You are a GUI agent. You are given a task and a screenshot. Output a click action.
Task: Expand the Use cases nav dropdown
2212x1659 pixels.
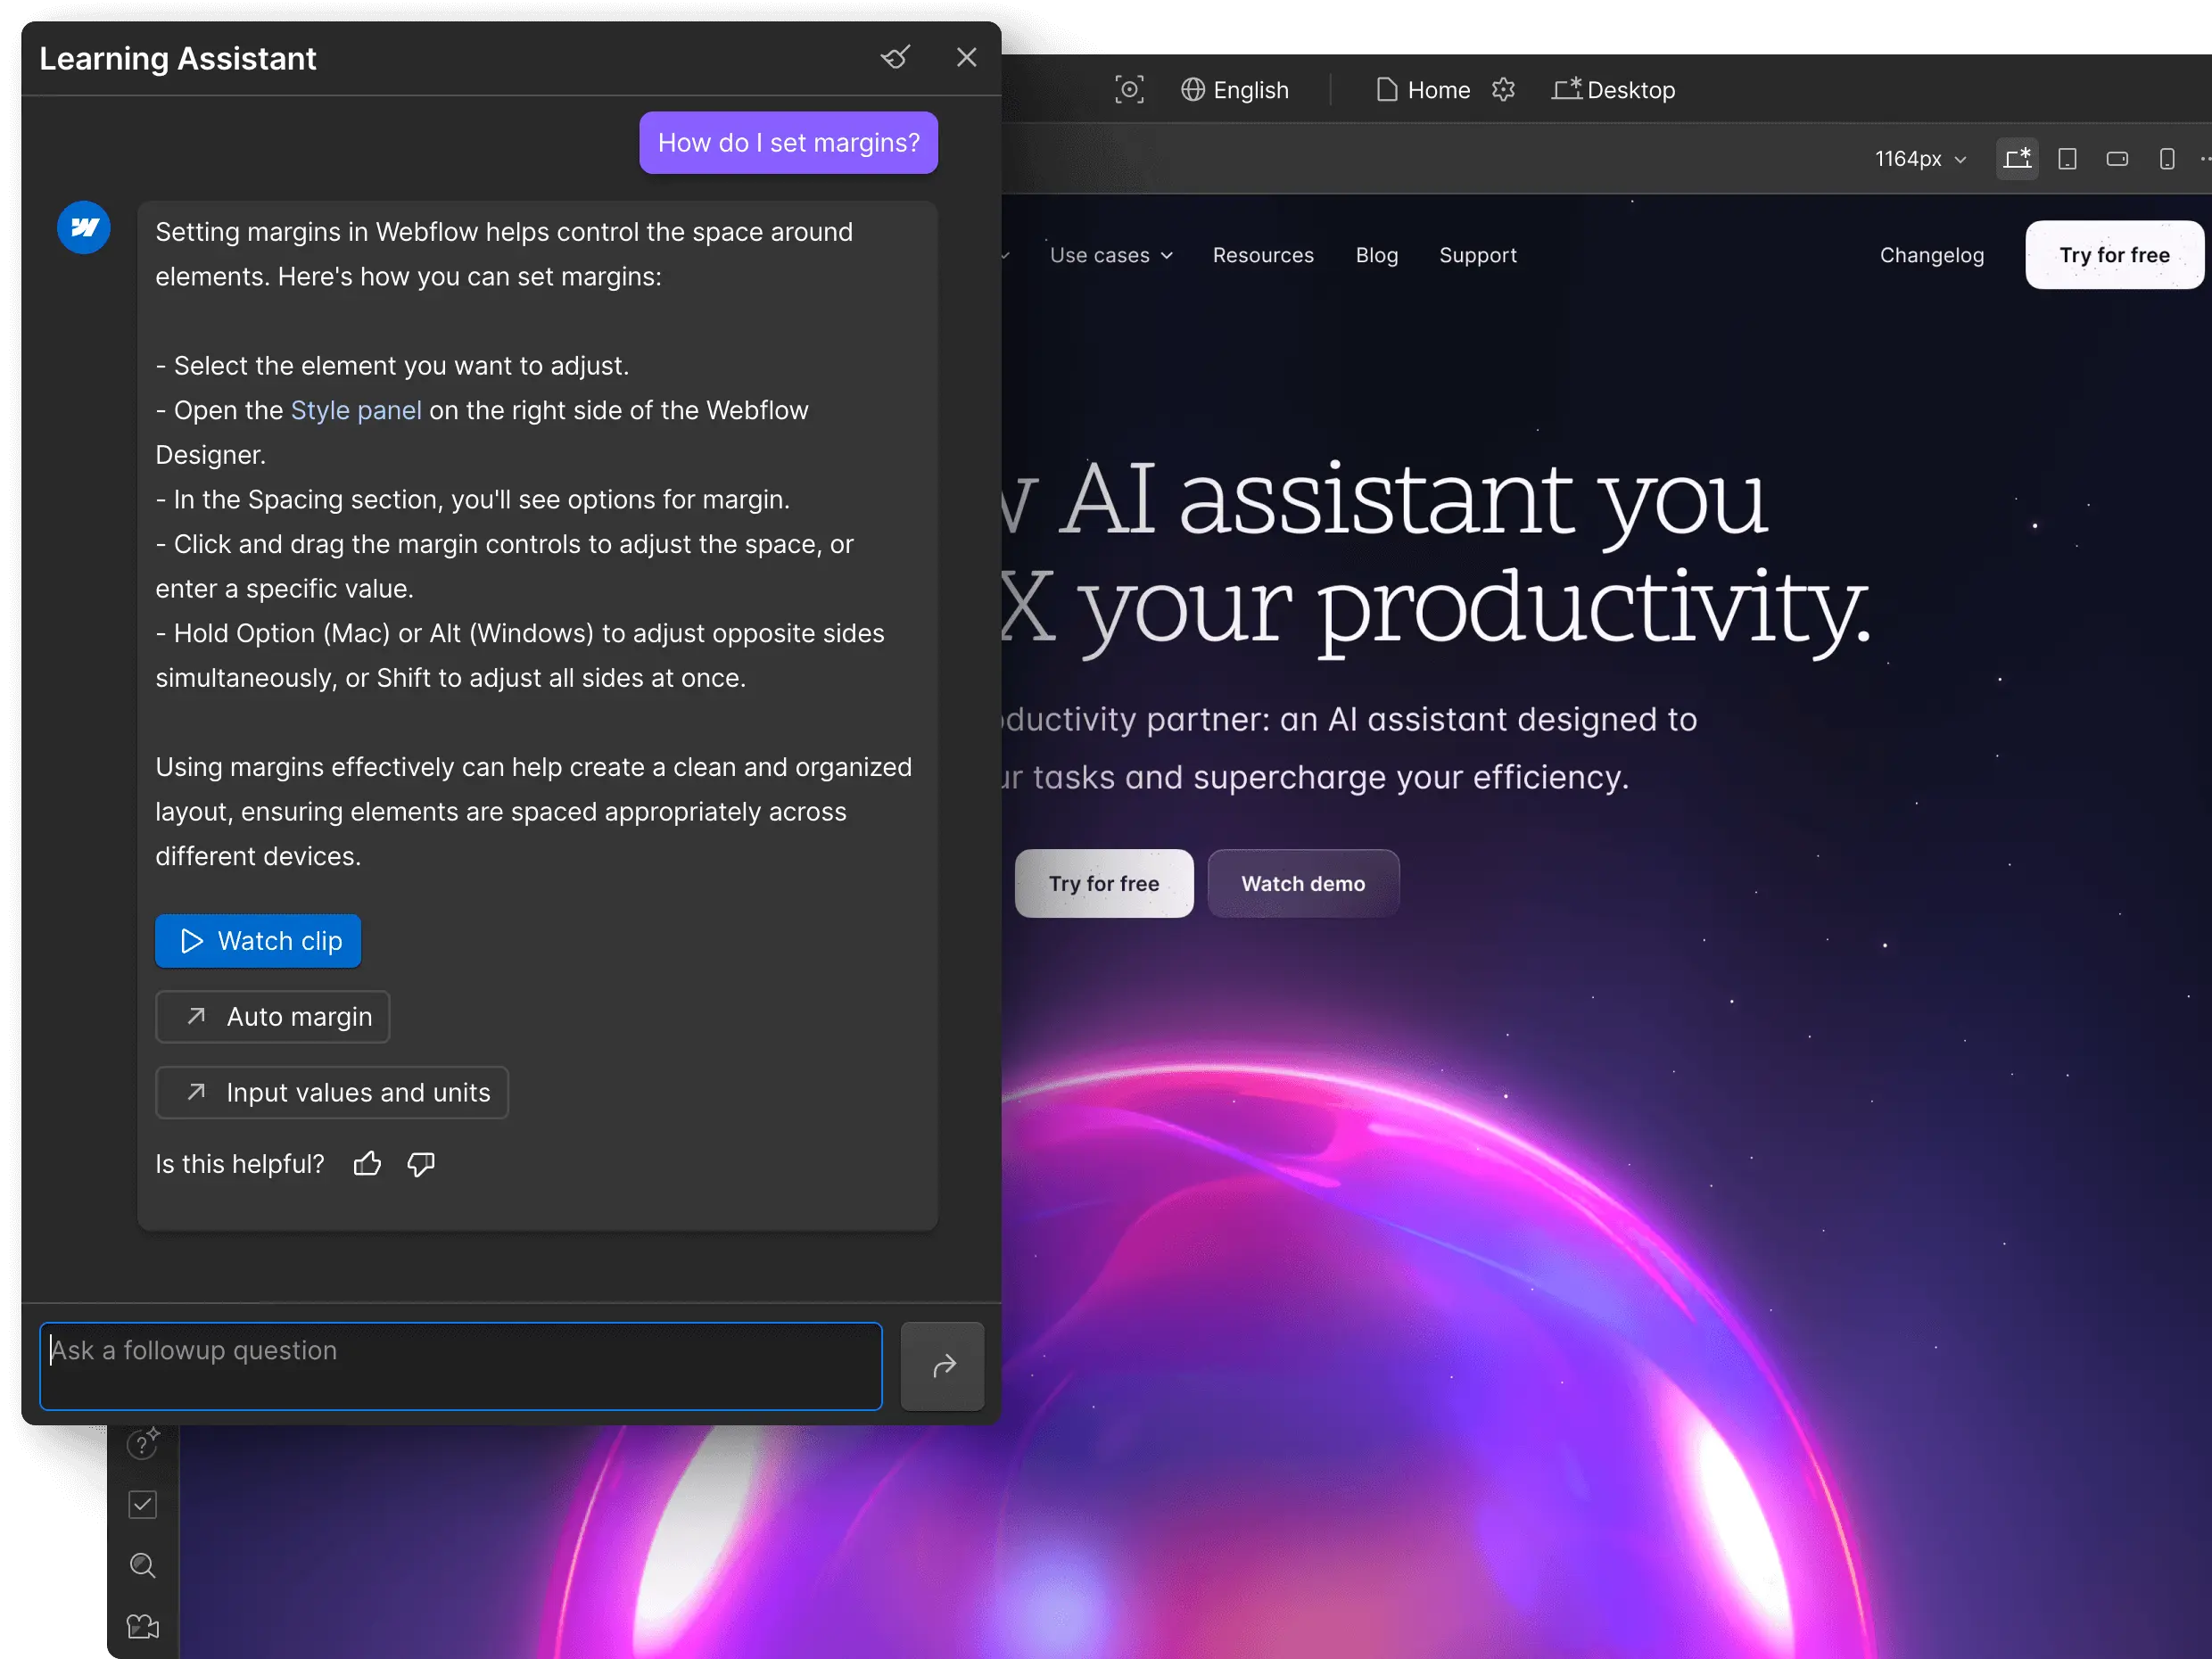tap(1110, 256)
